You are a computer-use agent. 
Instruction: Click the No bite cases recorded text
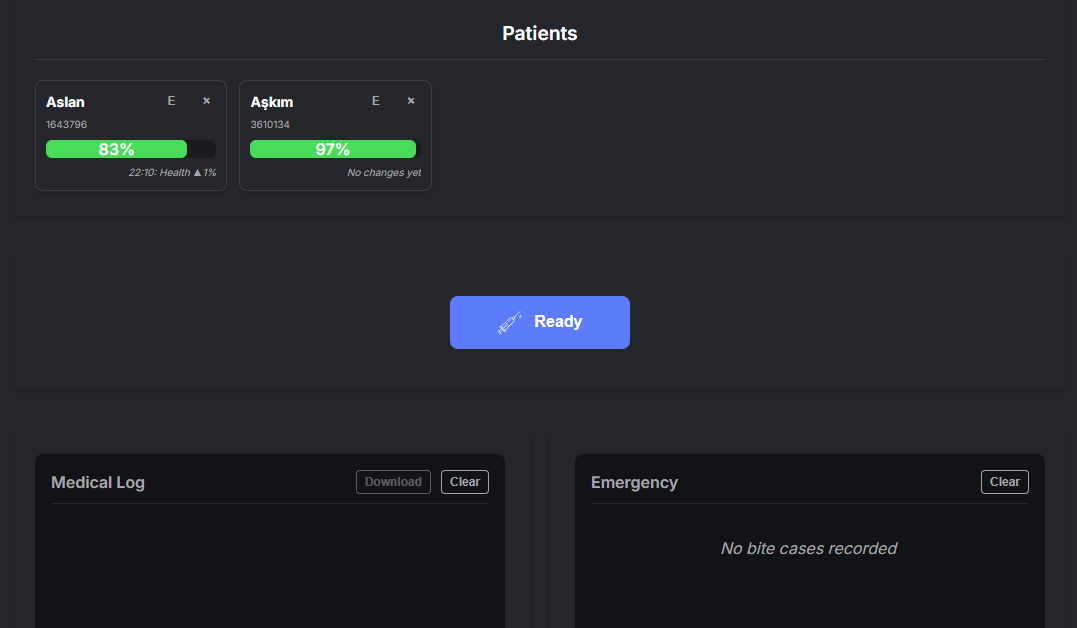pos(809,548)
